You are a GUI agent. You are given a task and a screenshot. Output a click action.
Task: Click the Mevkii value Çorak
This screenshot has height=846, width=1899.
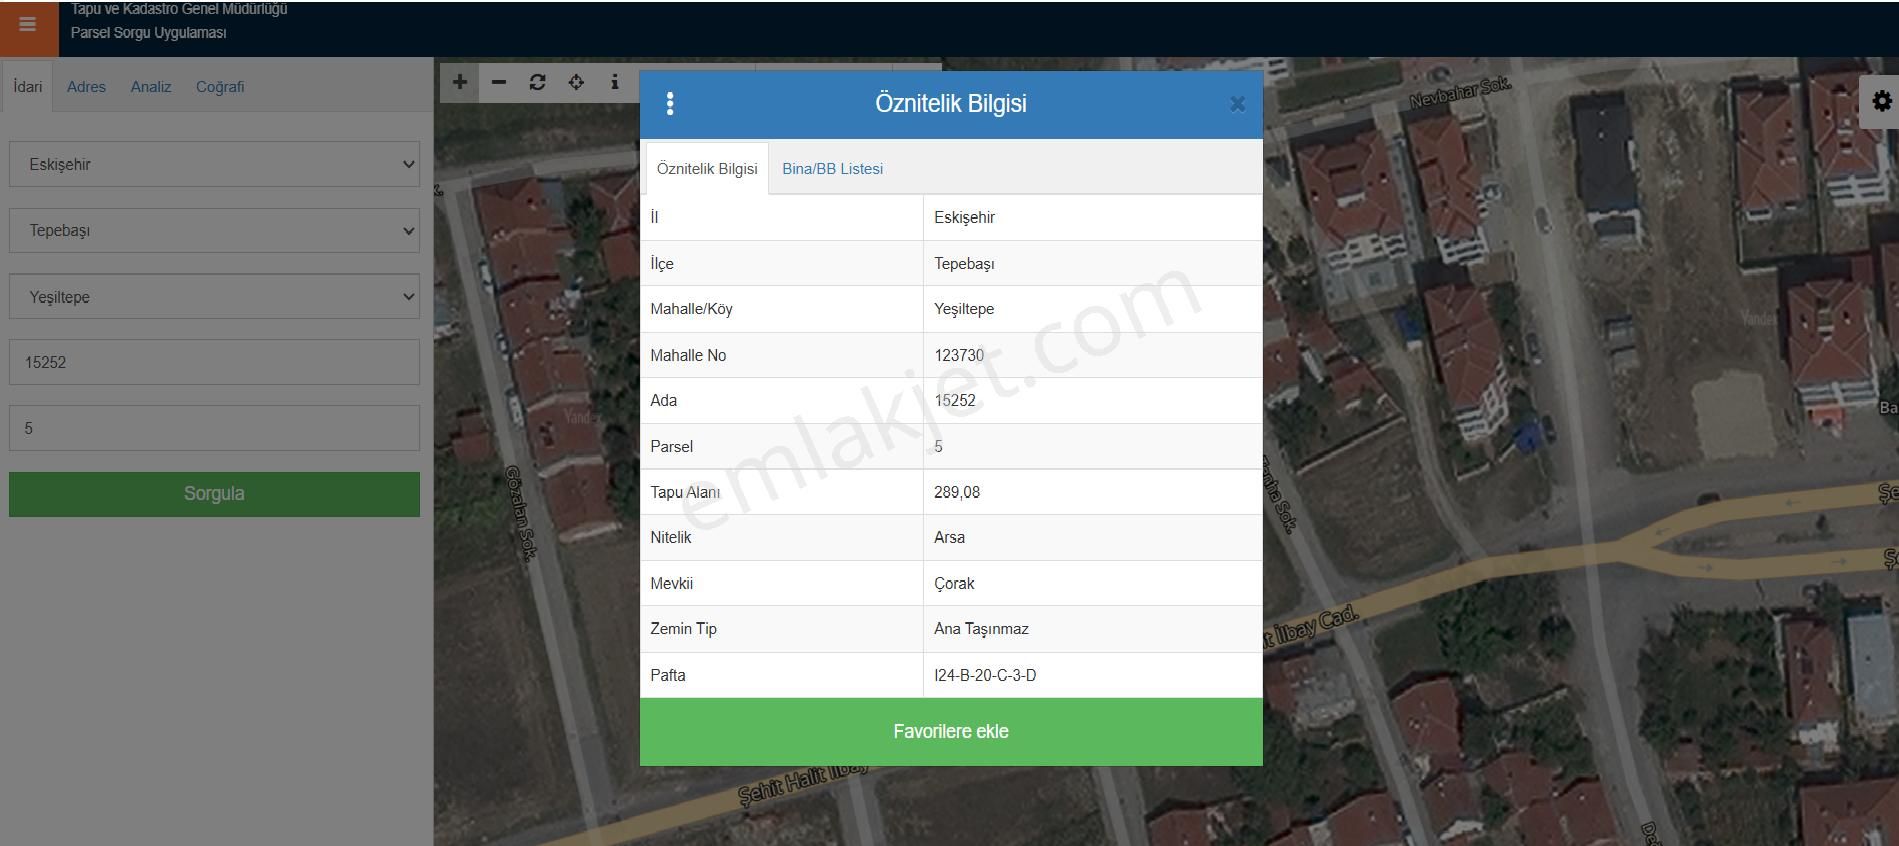tap(954, 584)
